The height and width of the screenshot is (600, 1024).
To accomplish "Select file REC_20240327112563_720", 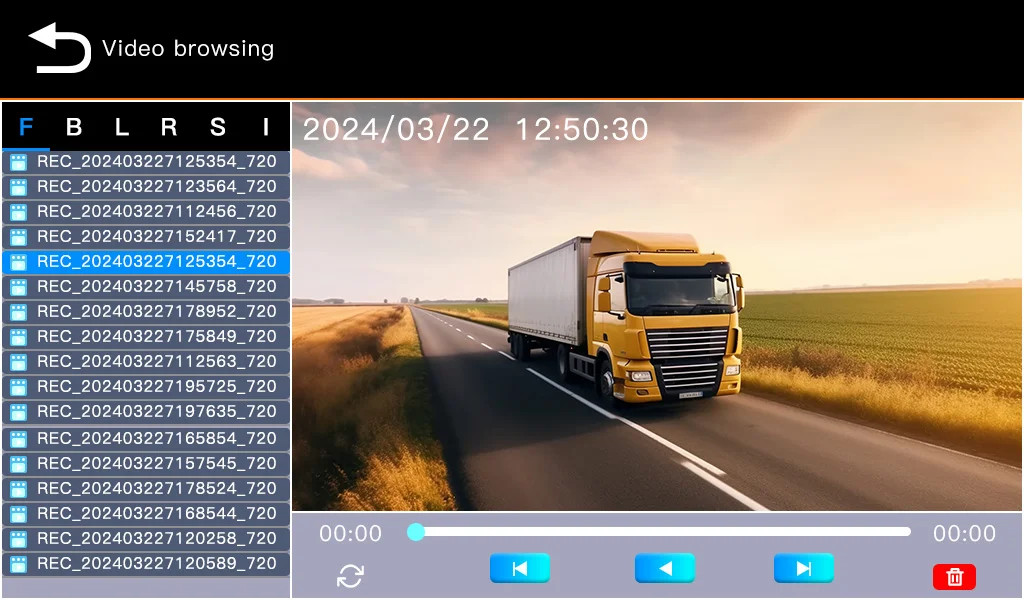I will (146, 361).
